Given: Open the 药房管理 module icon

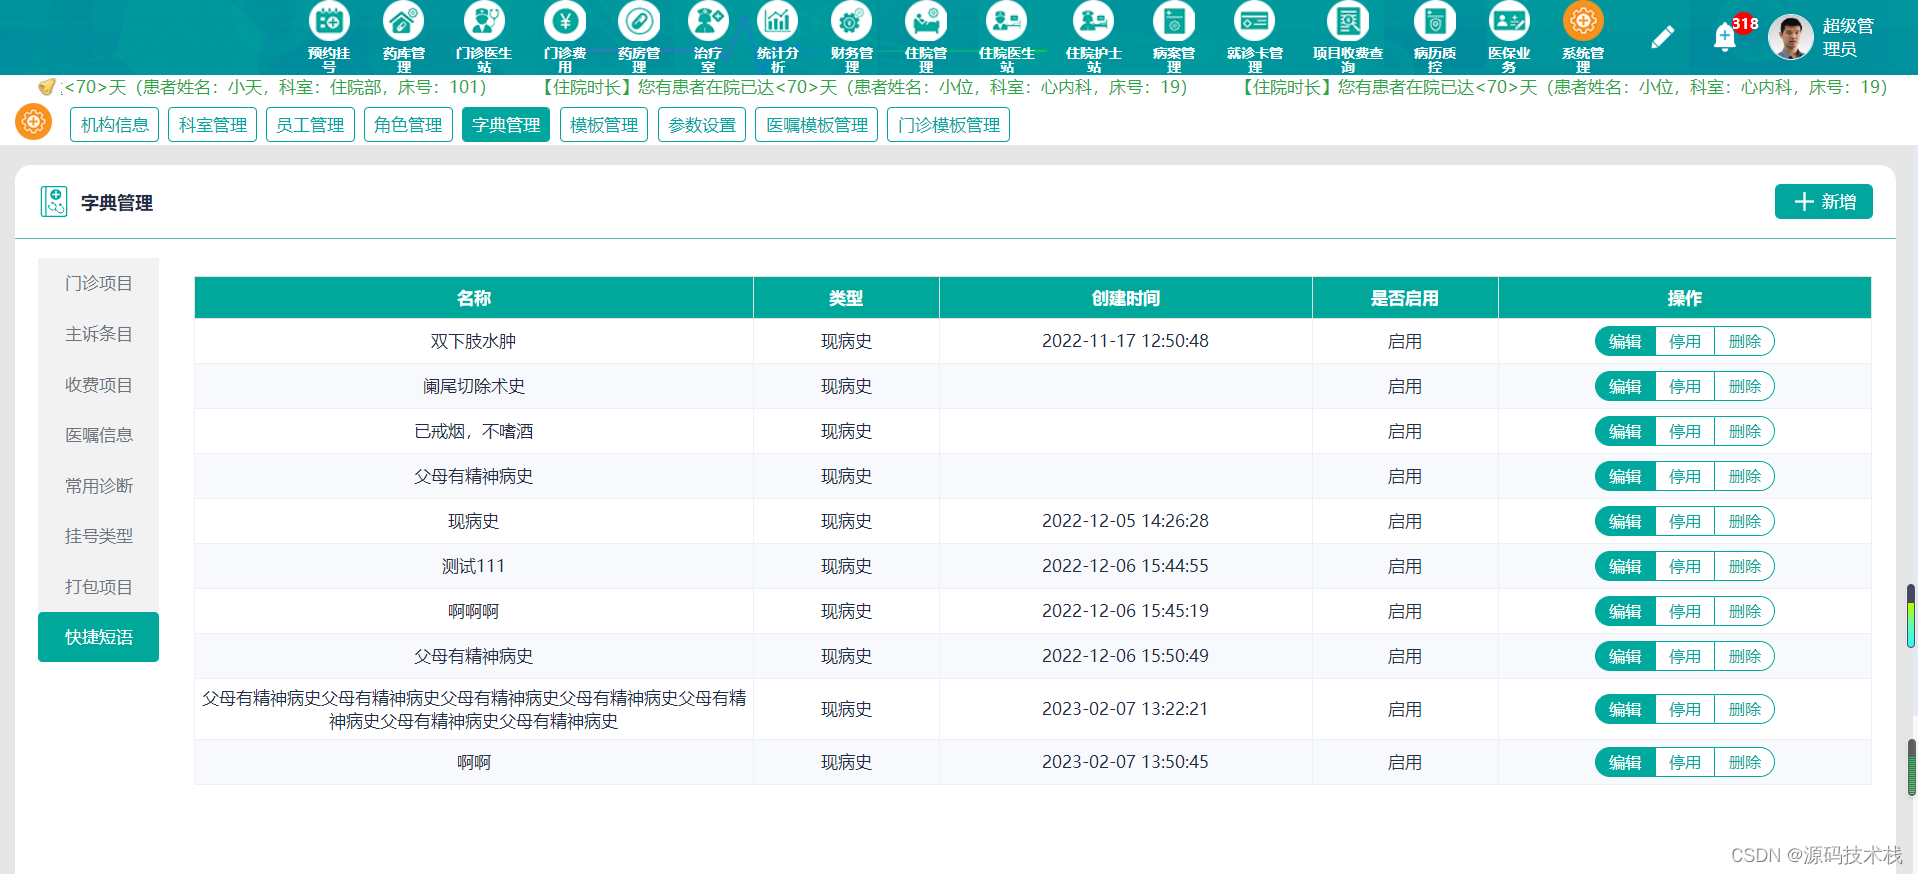Looking at the screenshot, I should click(639, 22).
